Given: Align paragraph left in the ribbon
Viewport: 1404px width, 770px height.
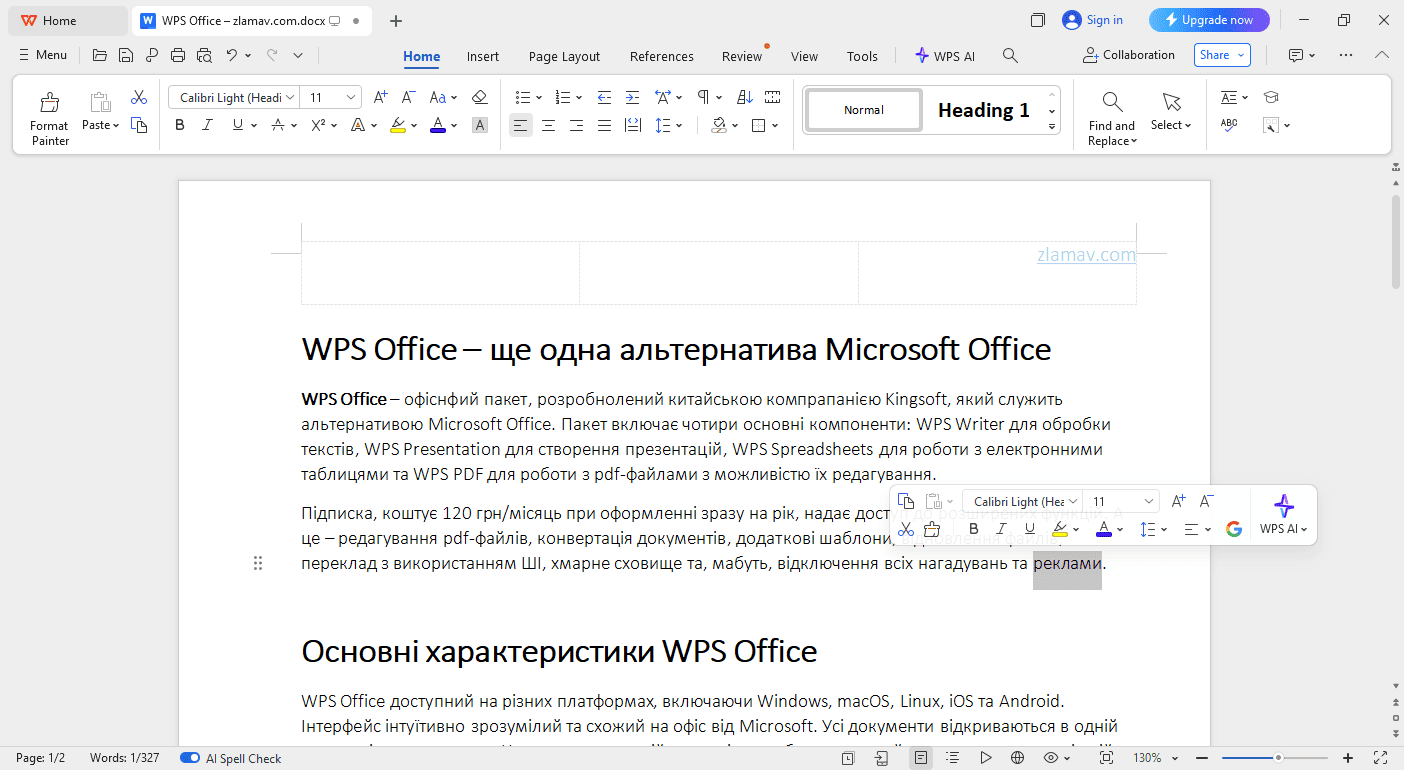Looking at the screenshot, I should (x=520, y=125).
